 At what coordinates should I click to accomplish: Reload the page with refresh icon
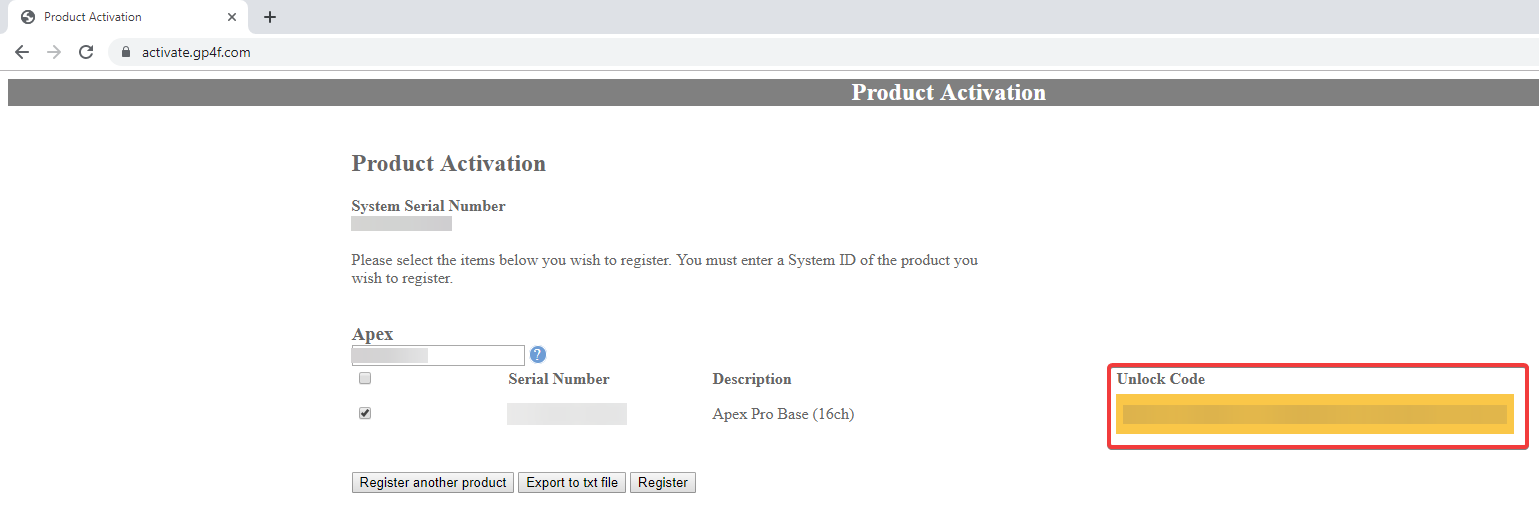point(86,52)
